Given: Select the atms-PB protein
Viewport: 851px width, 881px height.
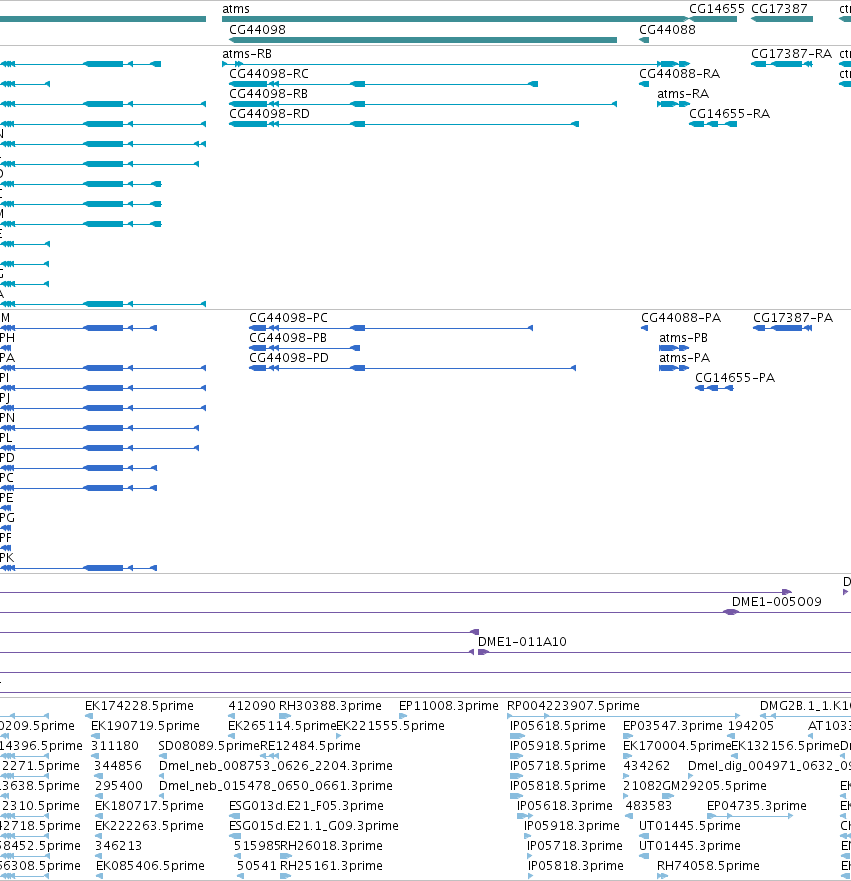Looking at the screenshot, I should [x=674, y=348].
